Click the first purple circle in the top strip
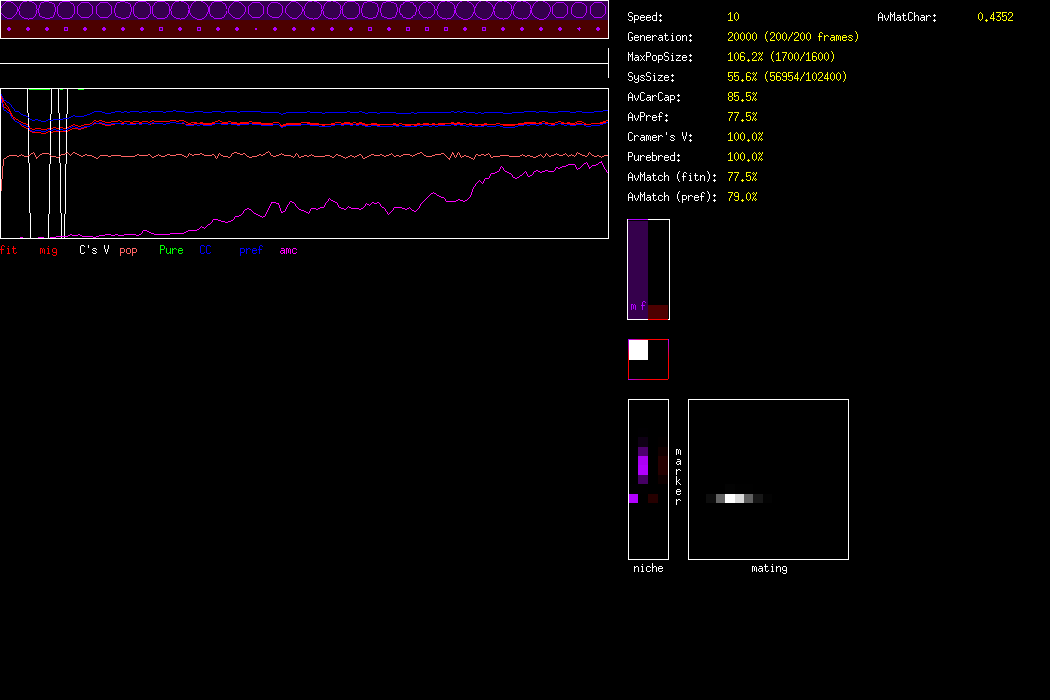 (x=11, y=11)
